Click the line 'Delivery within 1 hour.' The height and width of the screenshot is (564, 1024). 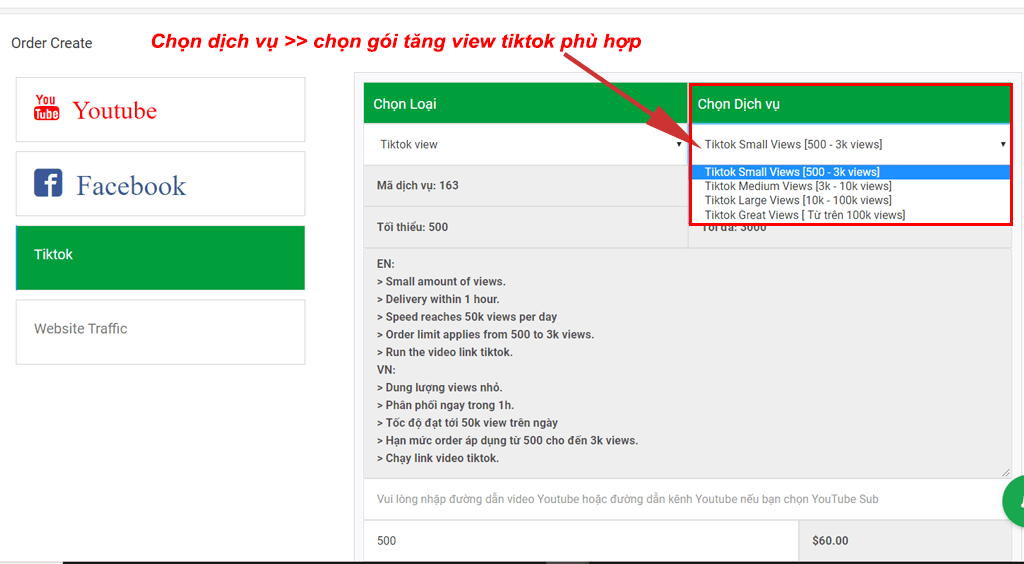click(438, 299)
